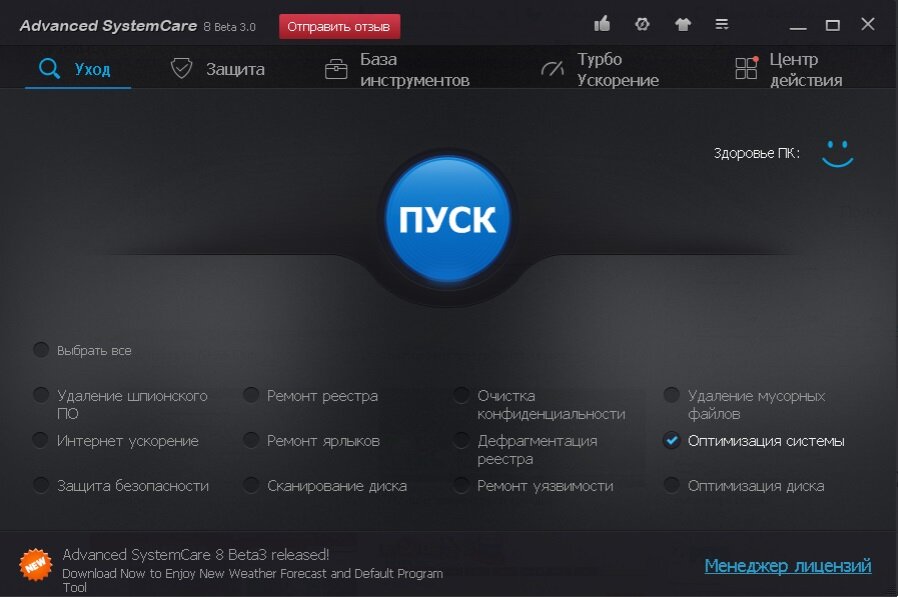Click the Download Now to Enjoy text

pyautogui.click(x=252, y=580)
